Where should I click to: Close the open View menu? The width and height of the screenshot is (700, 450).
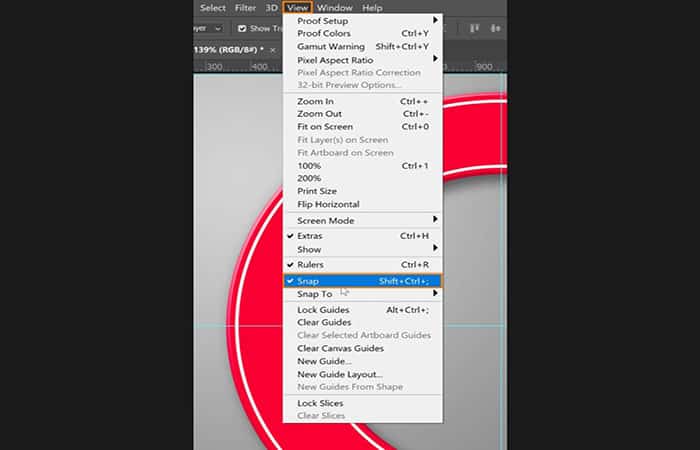point(297,8)
